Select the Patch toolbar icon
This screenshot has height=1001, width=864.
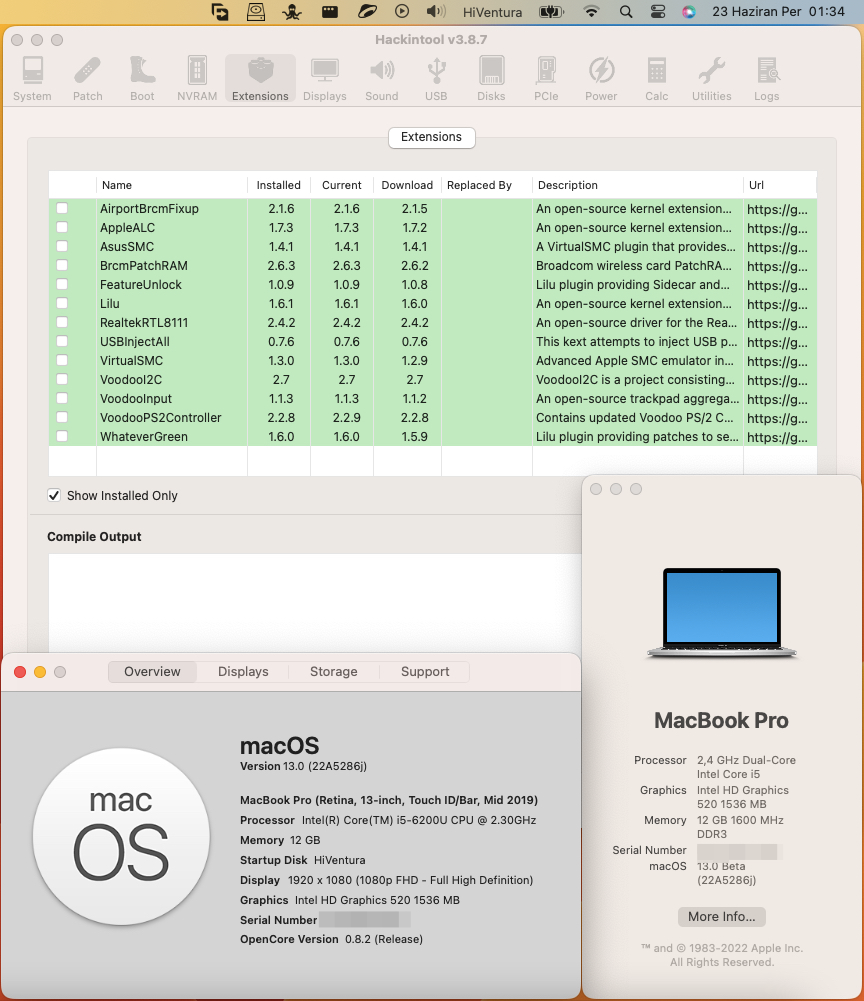click(88, 78)
